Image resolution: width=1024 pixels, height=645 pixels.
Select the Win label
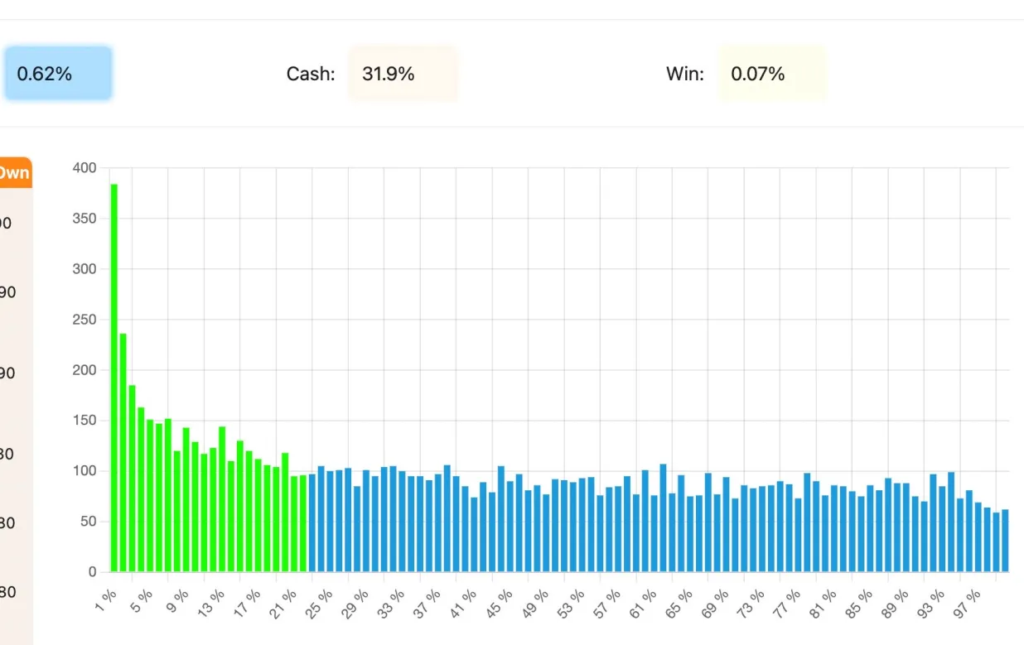(x=685, y=74)
